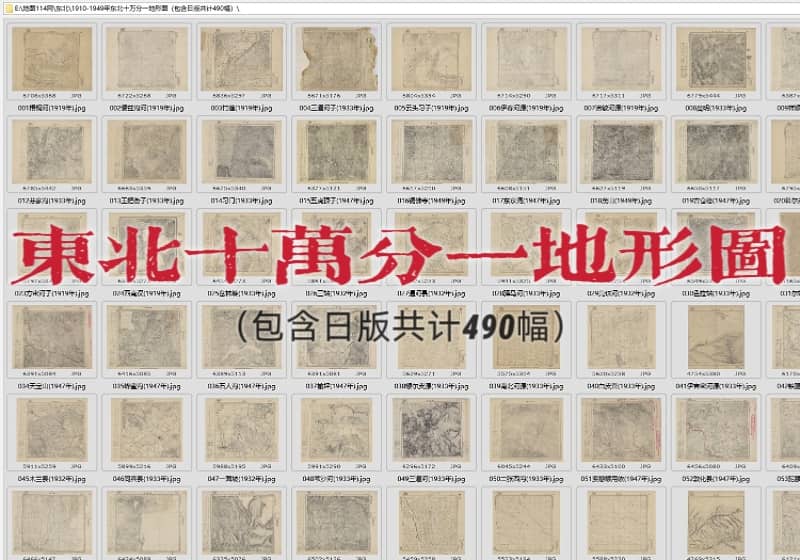The height and width of the screenshot is (560, 800).
Task: Click the file name starting with 052
Action: click(x=716, y=479)
